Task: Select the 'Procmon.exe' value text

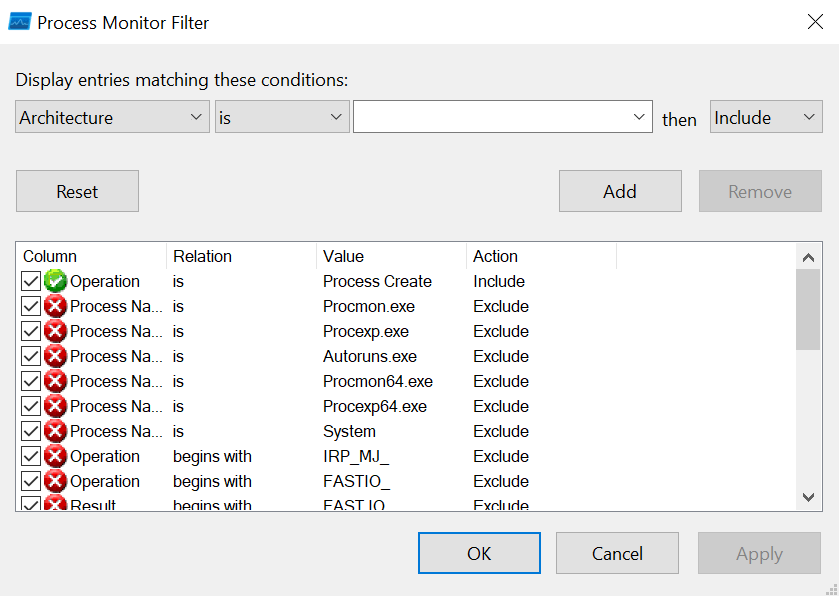Action: [x=369, y=307]
